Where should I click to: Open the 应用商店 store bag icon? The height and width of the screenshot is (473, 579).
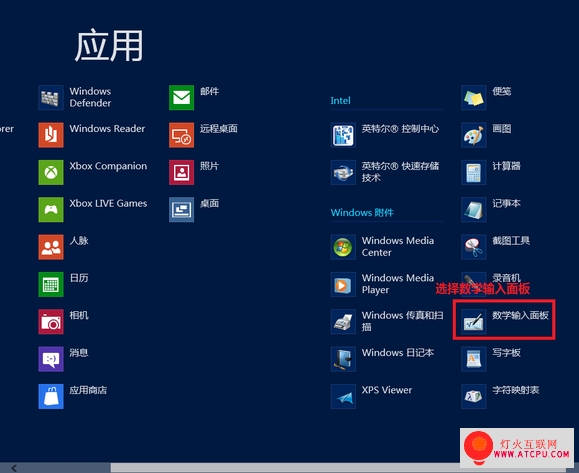point(51,396)
